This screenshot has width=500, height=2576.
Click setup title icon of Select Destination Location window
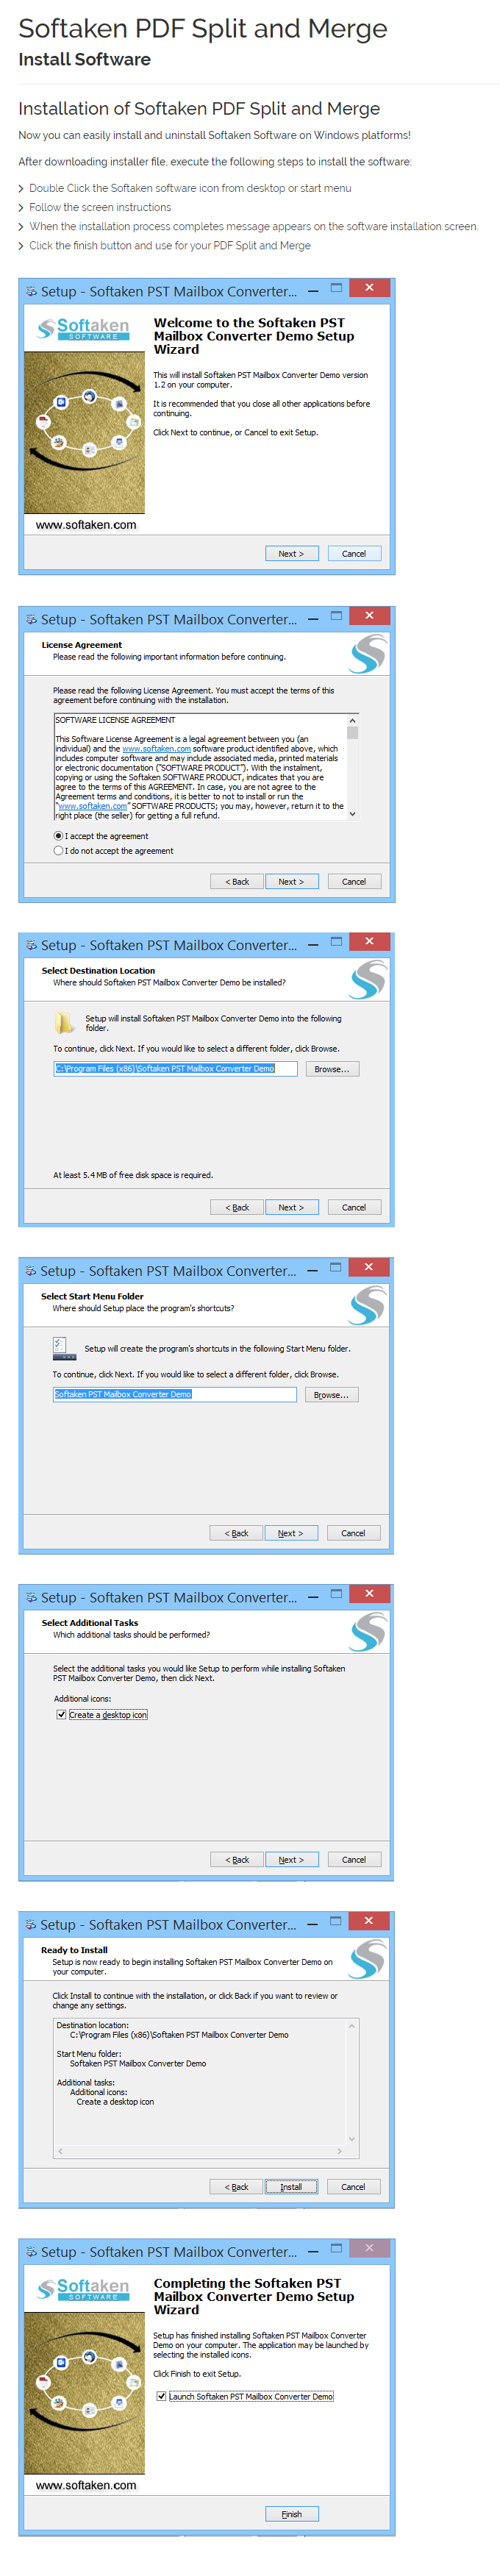point(31,944)
